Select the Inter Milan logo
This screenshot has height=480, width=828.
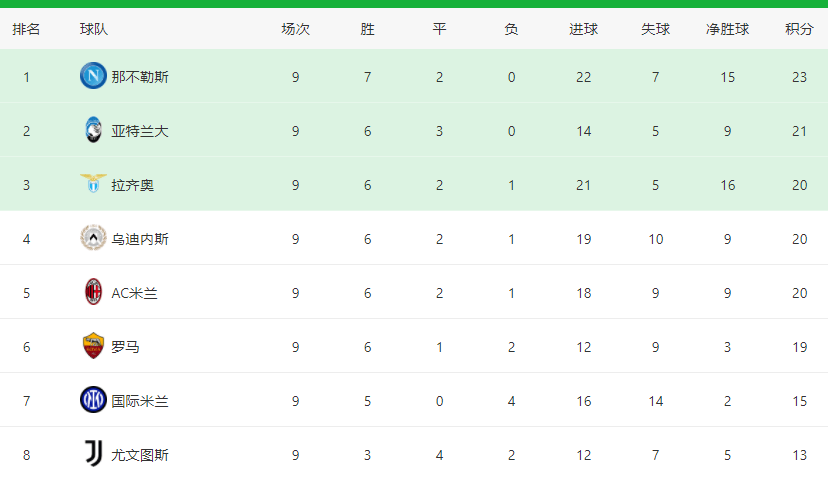[x=93, y=399]
